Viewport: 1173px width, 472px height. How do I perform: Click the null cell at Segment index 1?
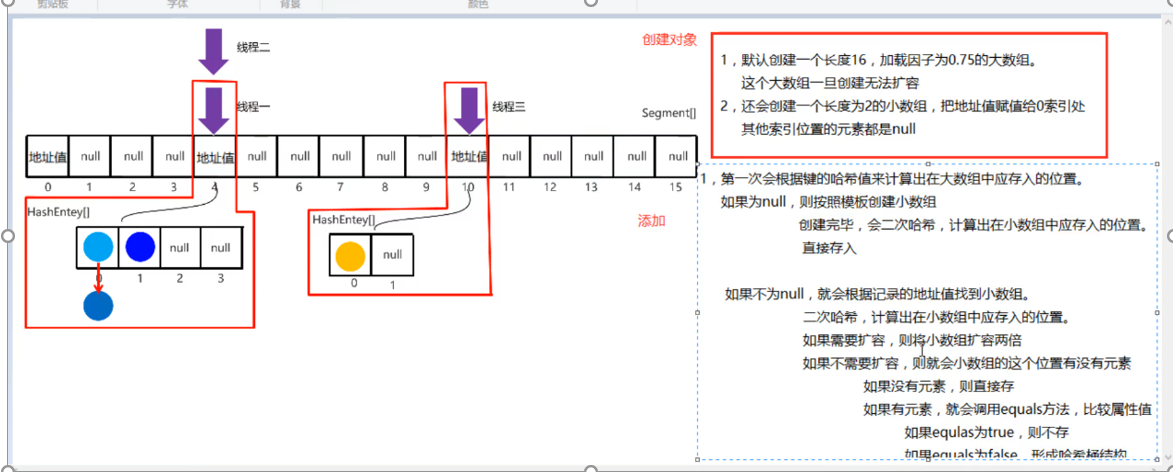coord(90,157)
